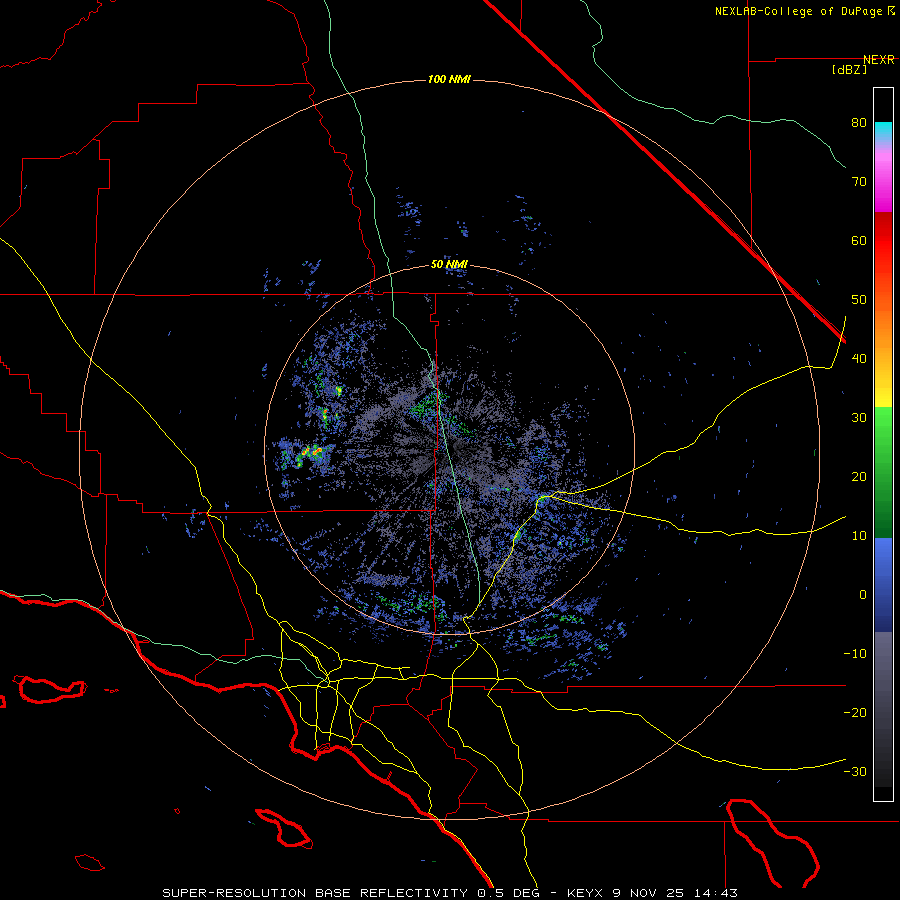Click the magenta-pink band of the color bar
This screenshot has height=900, width=900.
(883, 181)
